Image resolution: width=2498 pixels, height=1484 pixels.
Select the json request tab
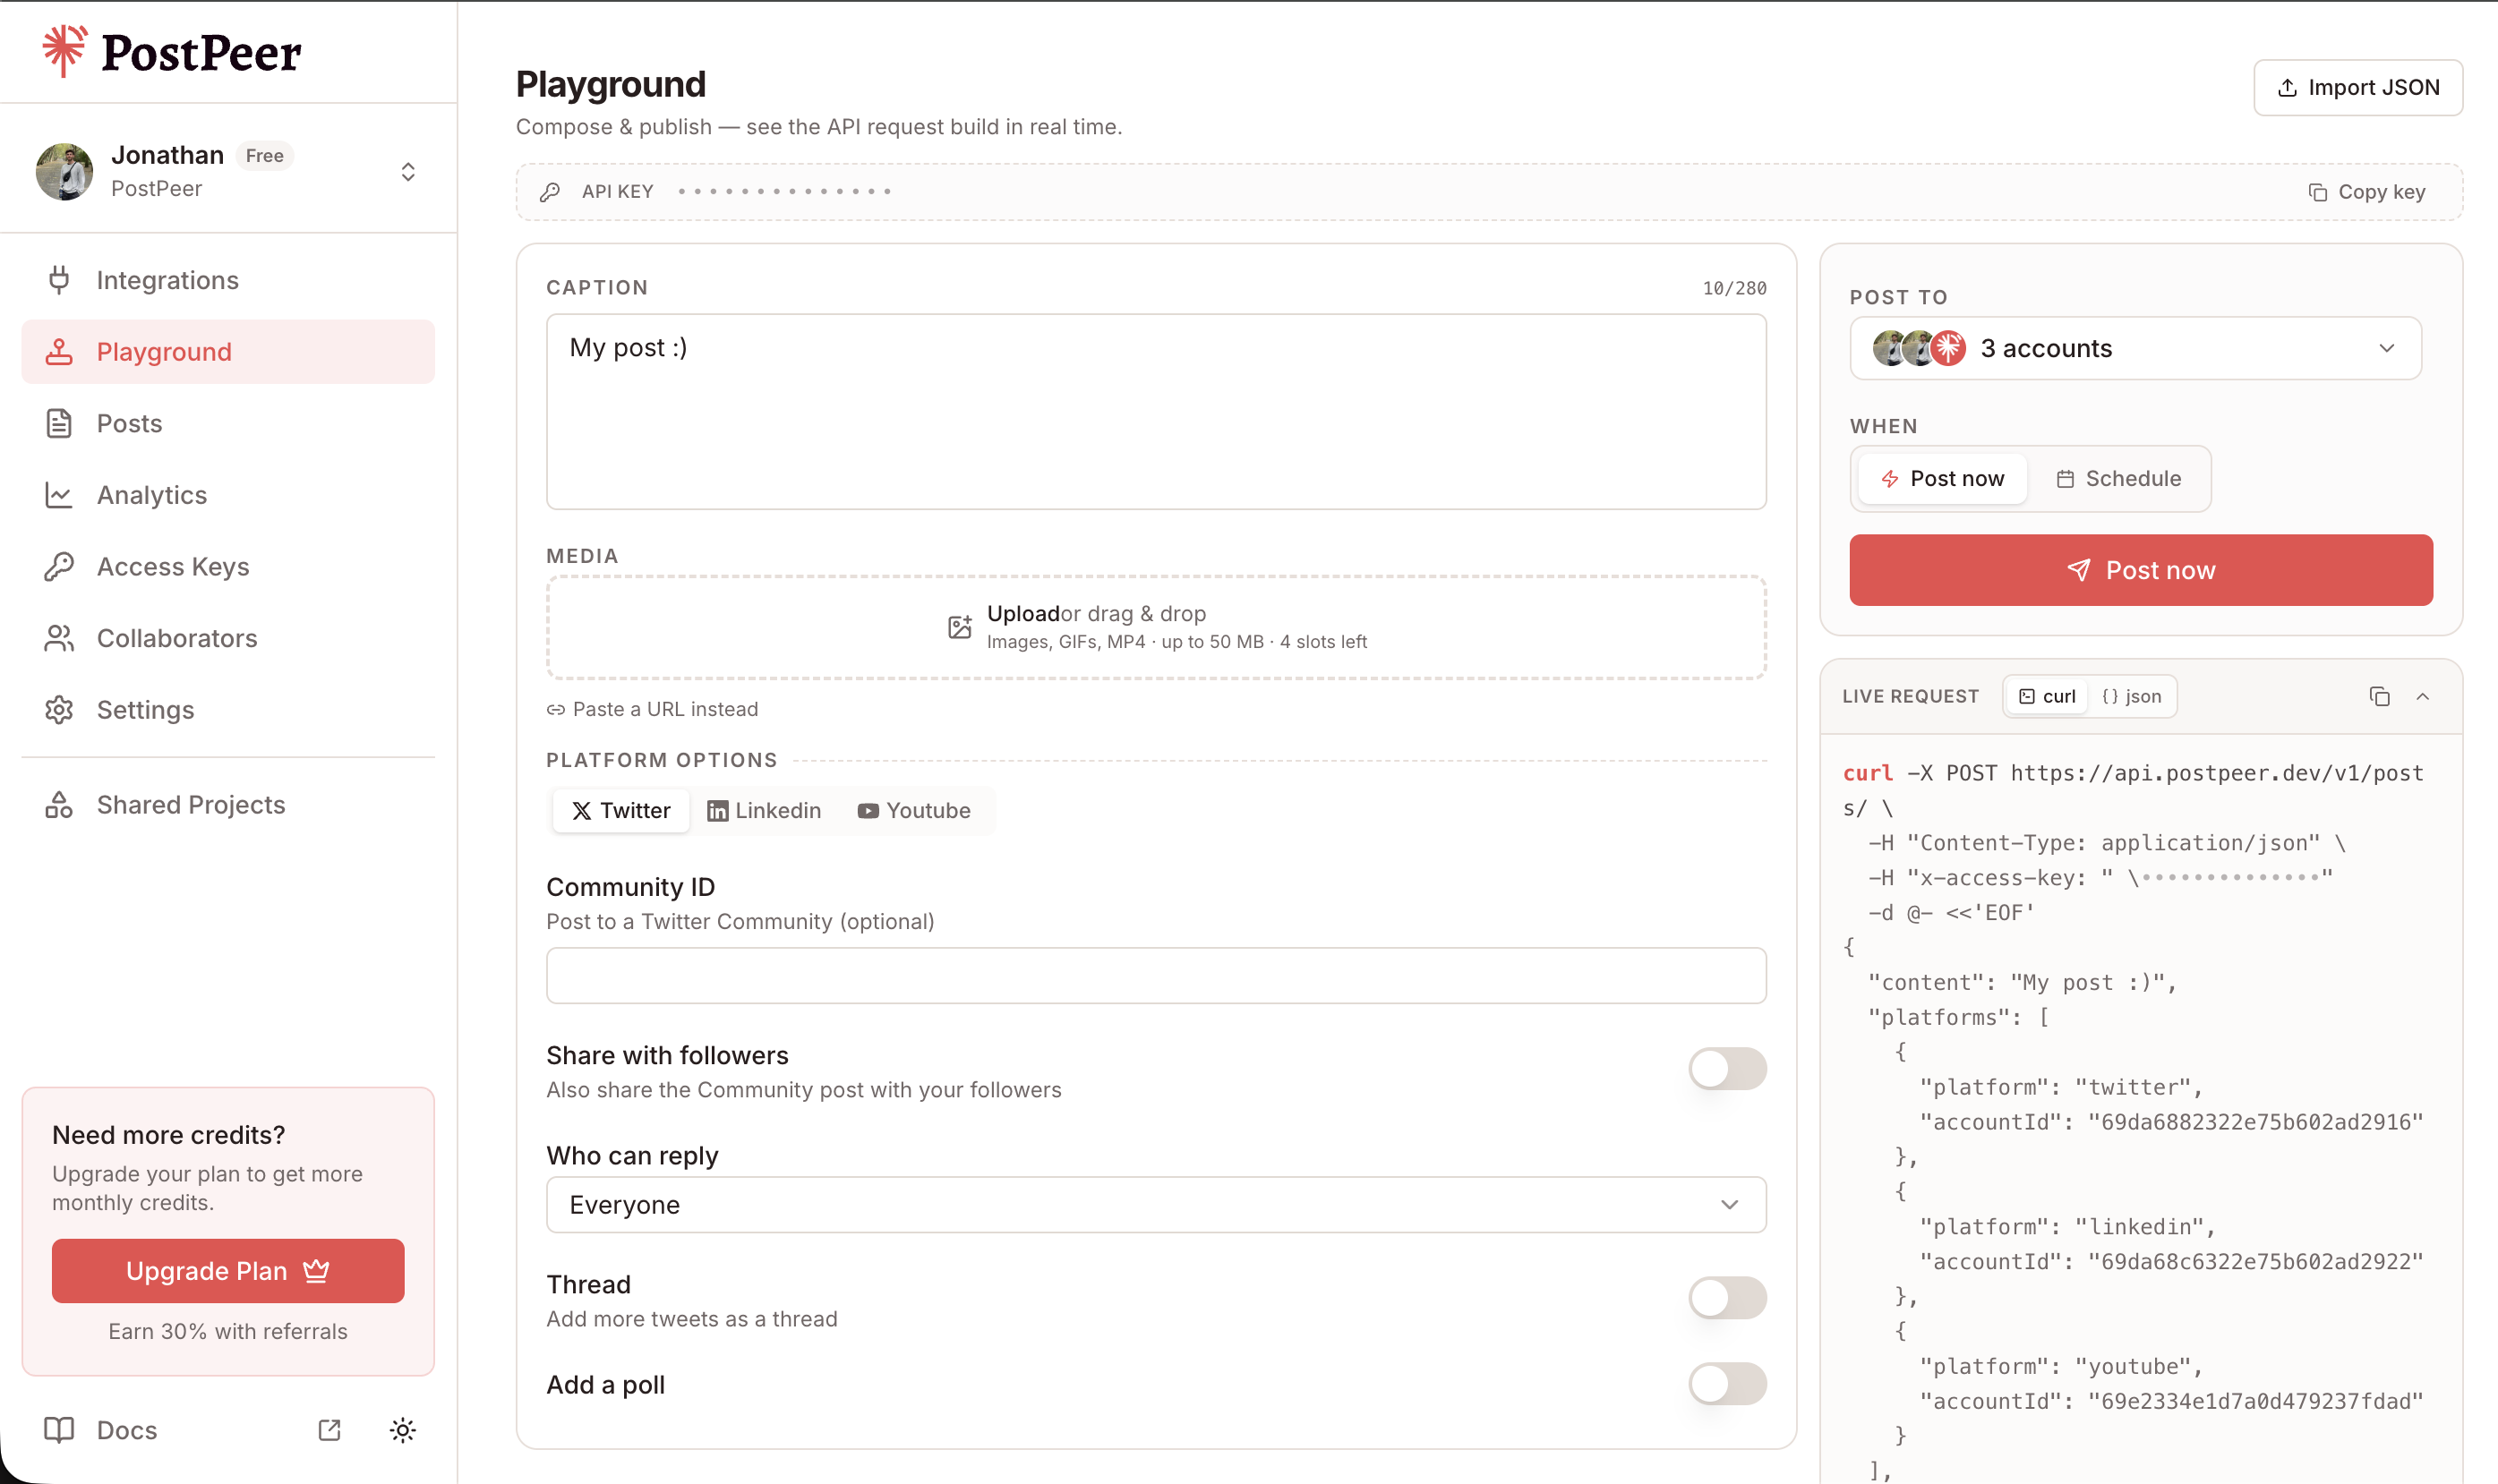[2131, 696]
